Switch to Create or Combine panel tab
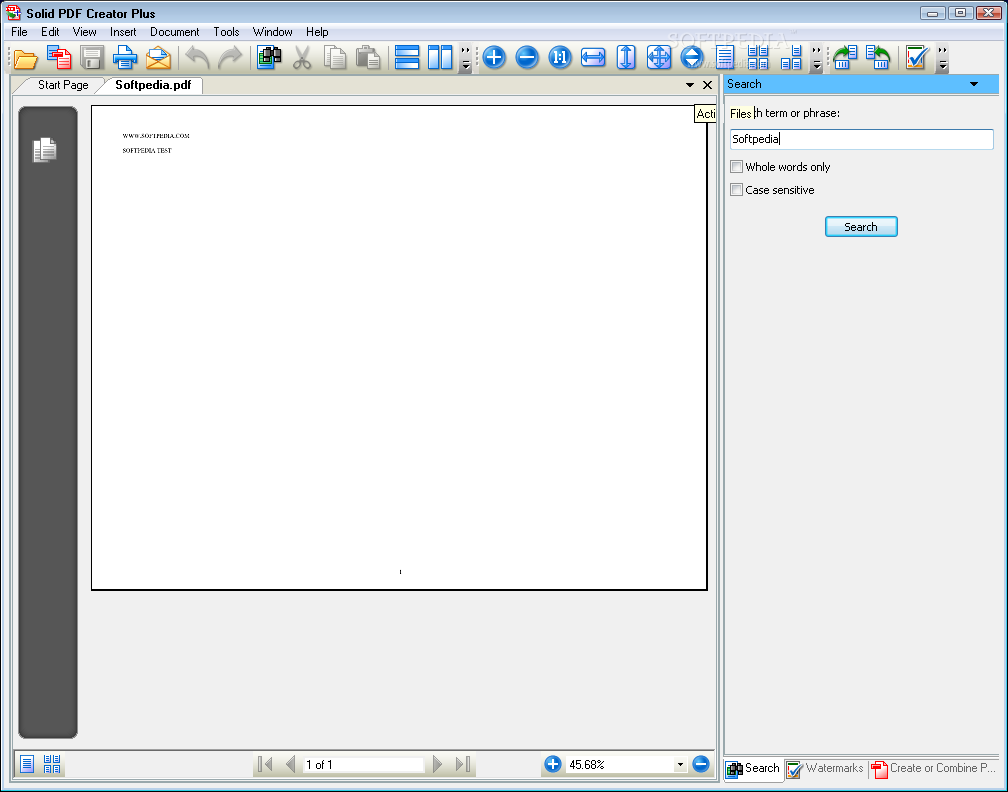 click(x=933, y=768)
